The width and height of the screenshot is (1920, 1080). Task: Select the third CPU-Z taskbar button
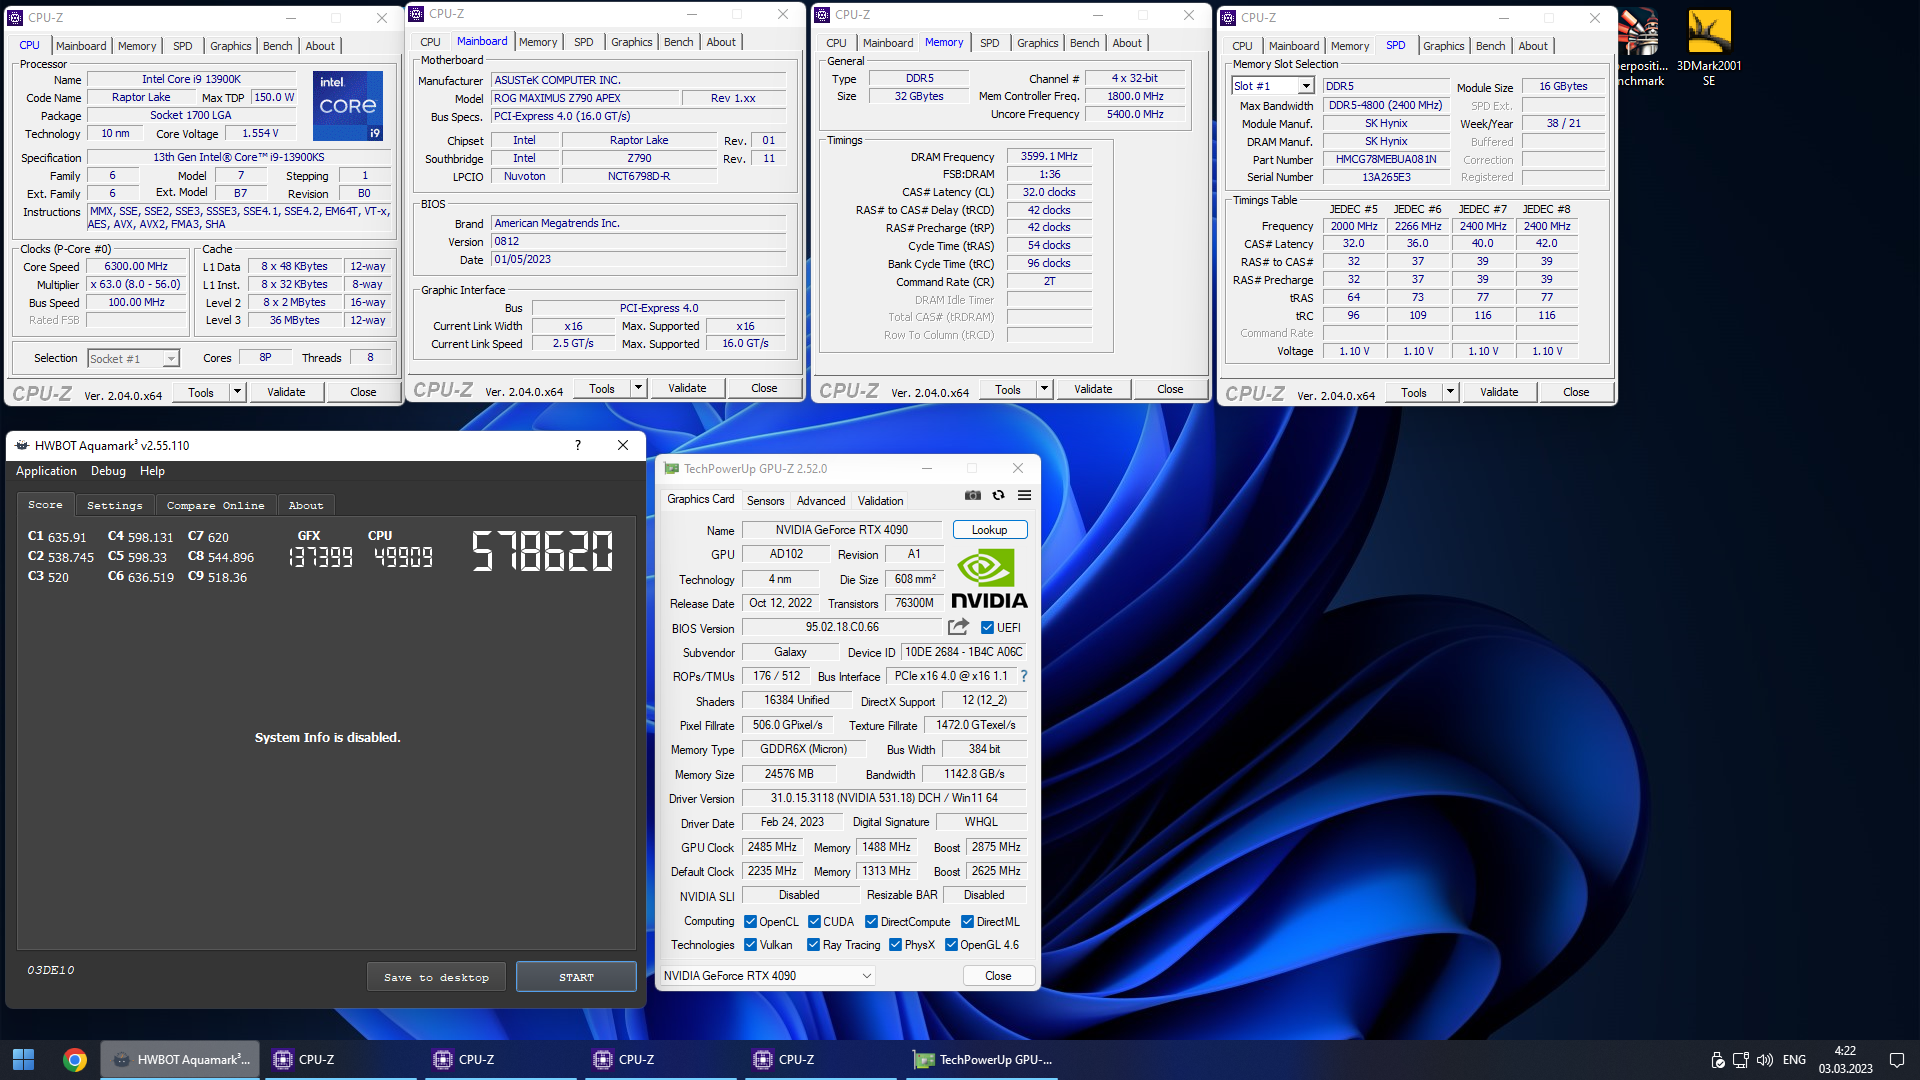coord(660,1059)
